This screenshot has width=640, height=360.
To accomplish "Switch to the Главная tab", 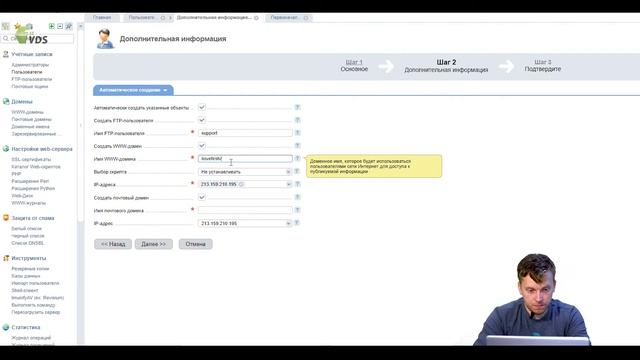I will coord(102,18).
